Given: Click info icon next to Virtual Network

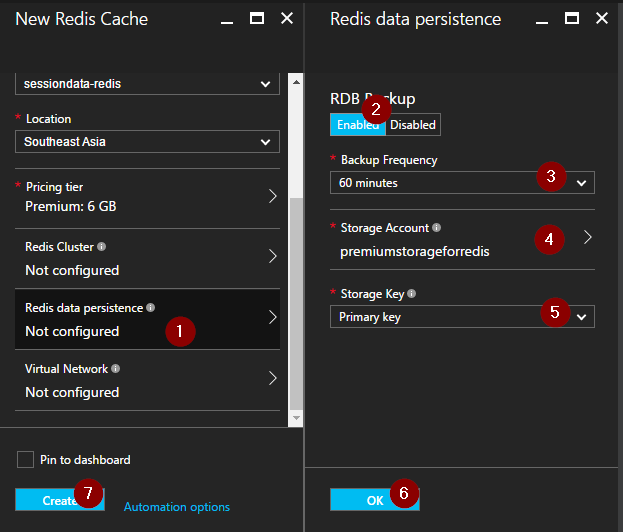Looking at the screenshot, I should [x=116, y=368].
